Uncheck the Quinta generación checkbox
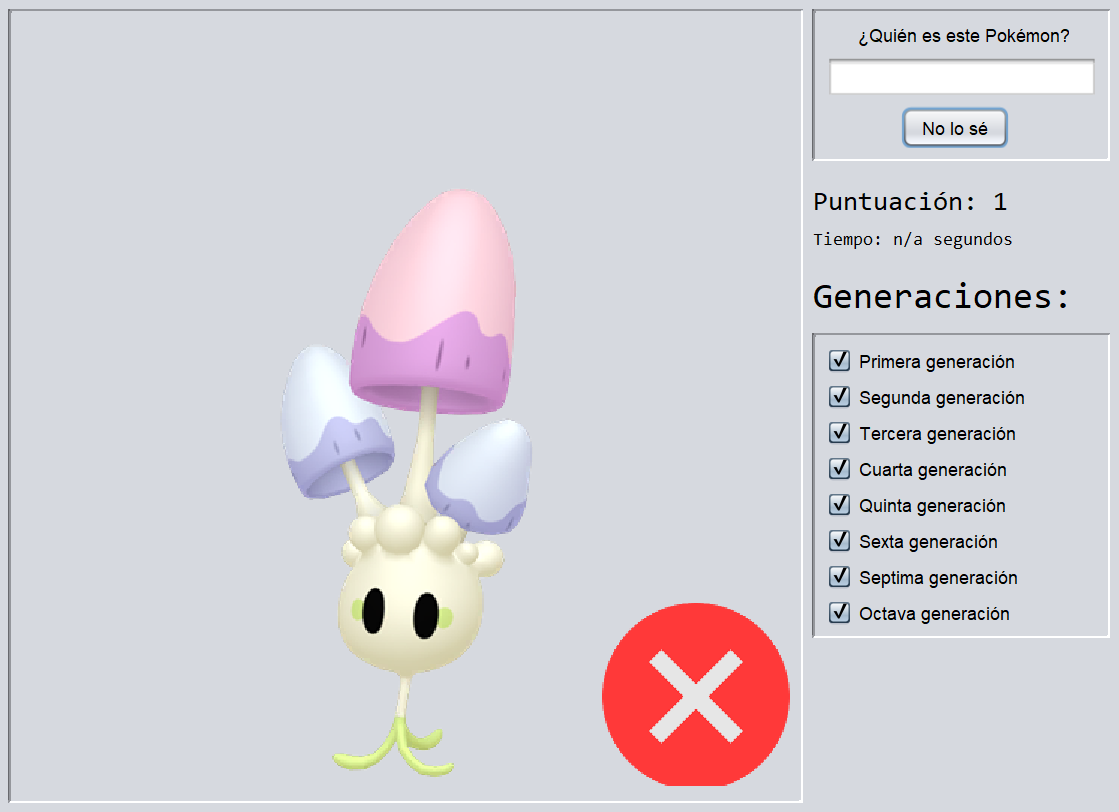The width and height of the screenshot is (1119, 812). [839, 505]
